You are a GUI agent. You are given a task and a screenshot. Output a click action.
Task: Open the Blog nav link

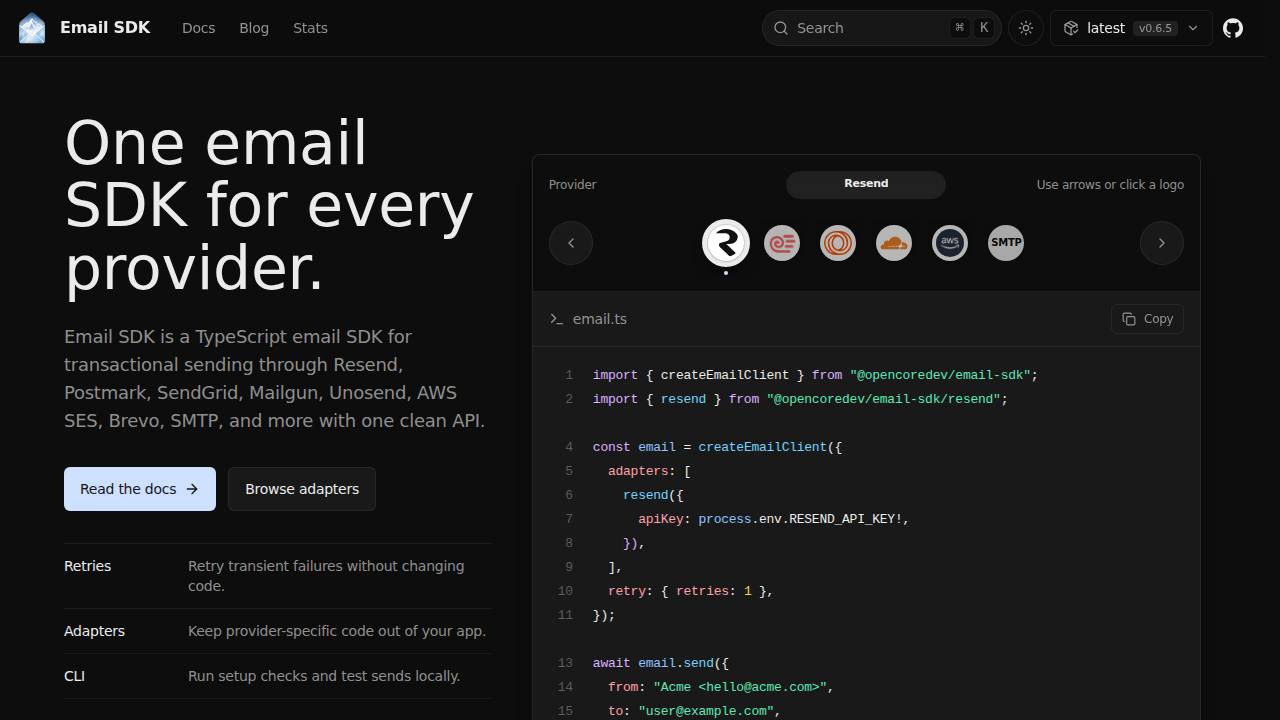click(254, 28)
